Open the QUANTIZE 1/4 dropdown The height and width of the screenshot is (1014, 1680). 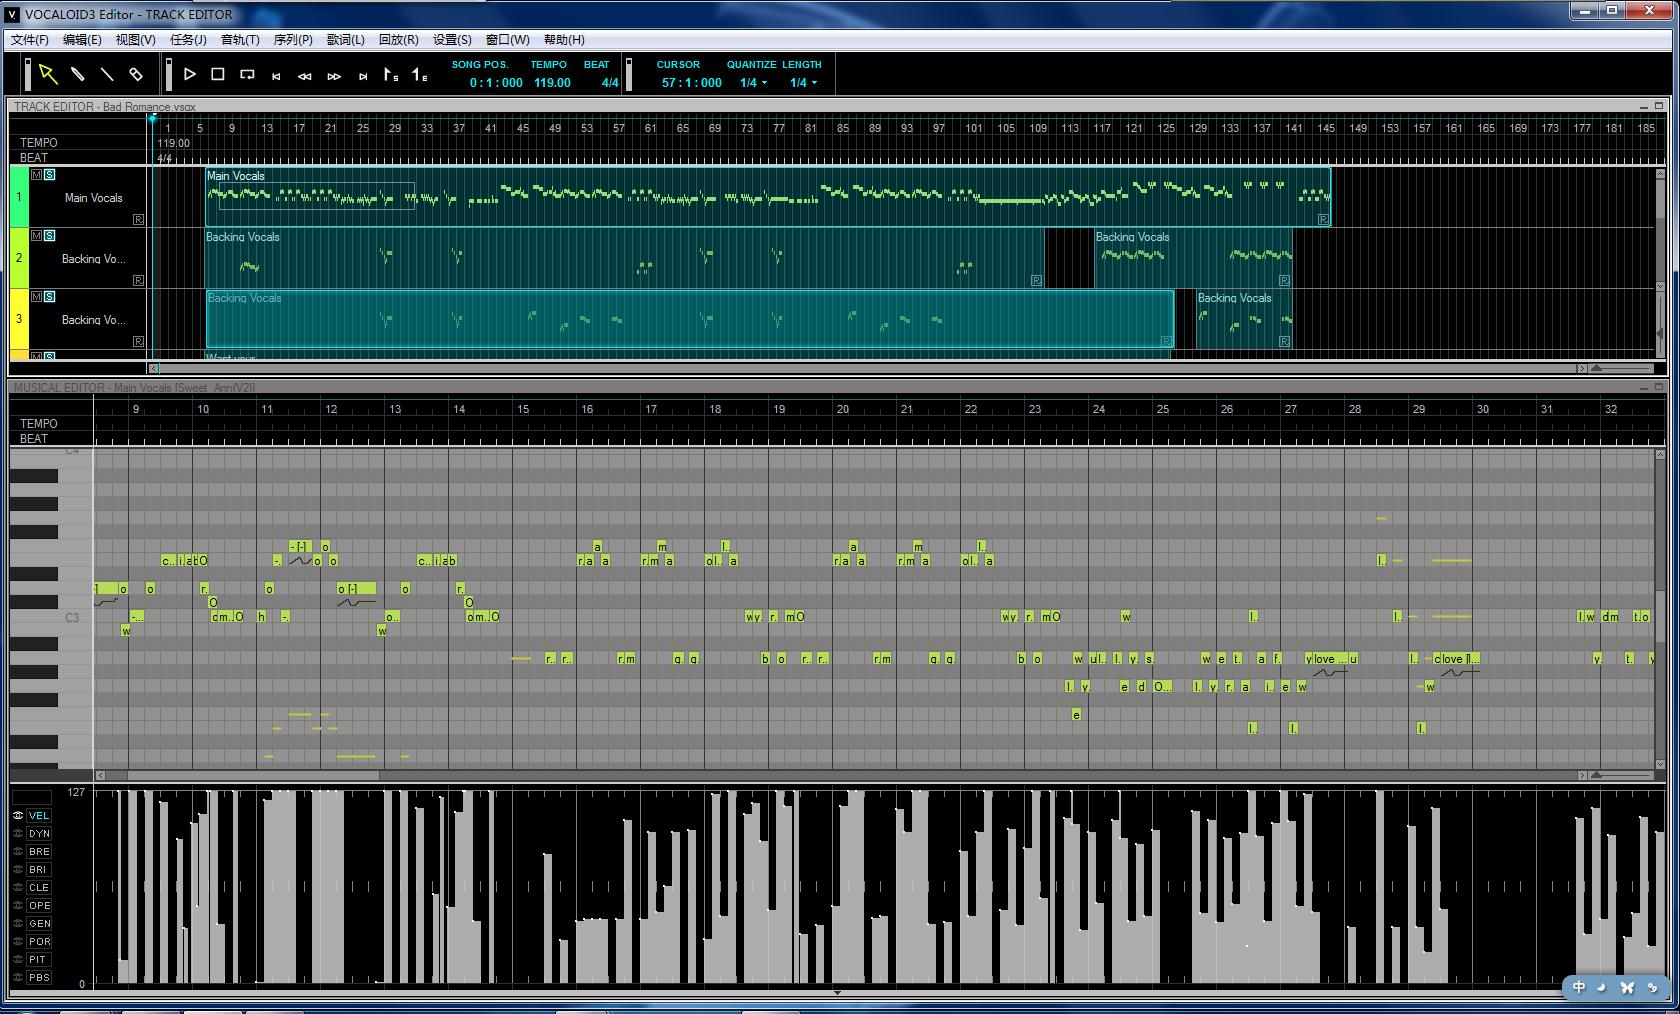pos(753,83)
